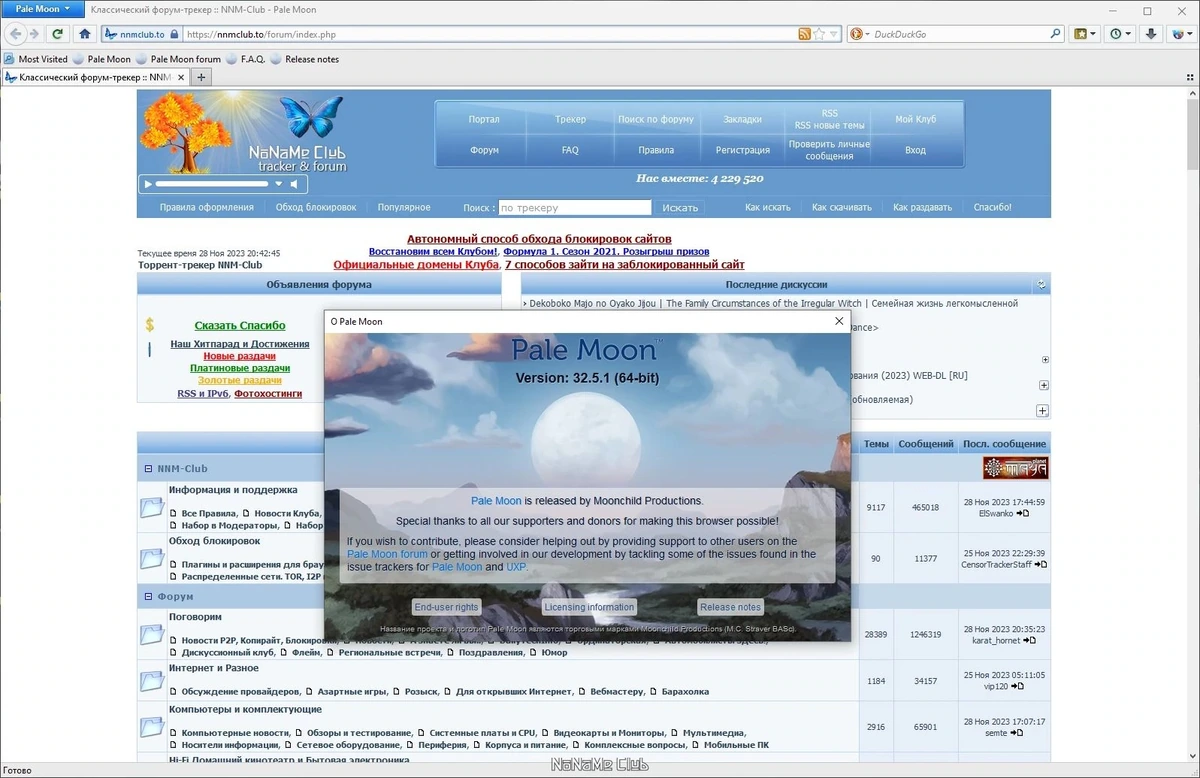Open the address bar history dropdown arrow

click(x=832, y=34)
